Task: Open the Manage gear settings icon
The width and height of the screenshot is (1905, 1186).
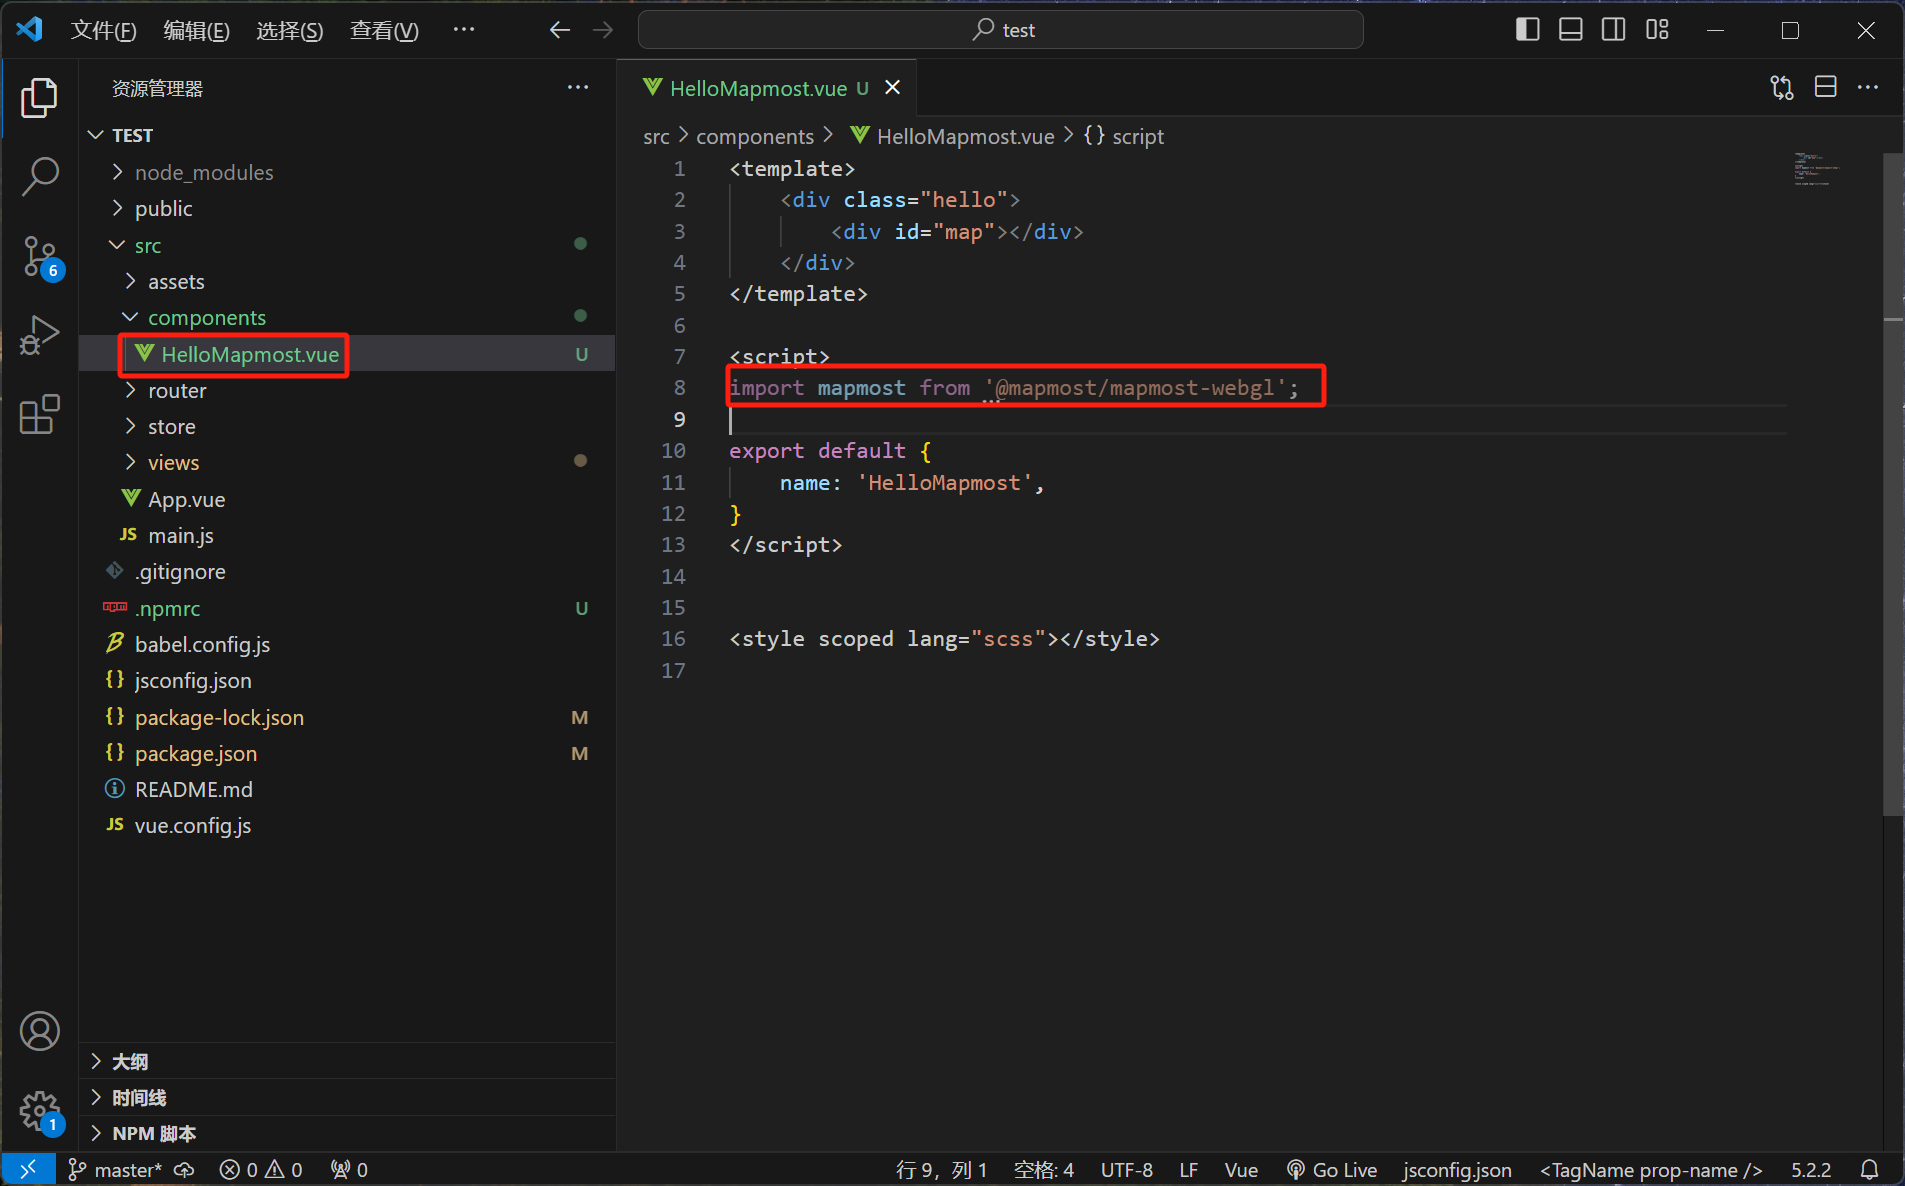Action: (40, 1110)
